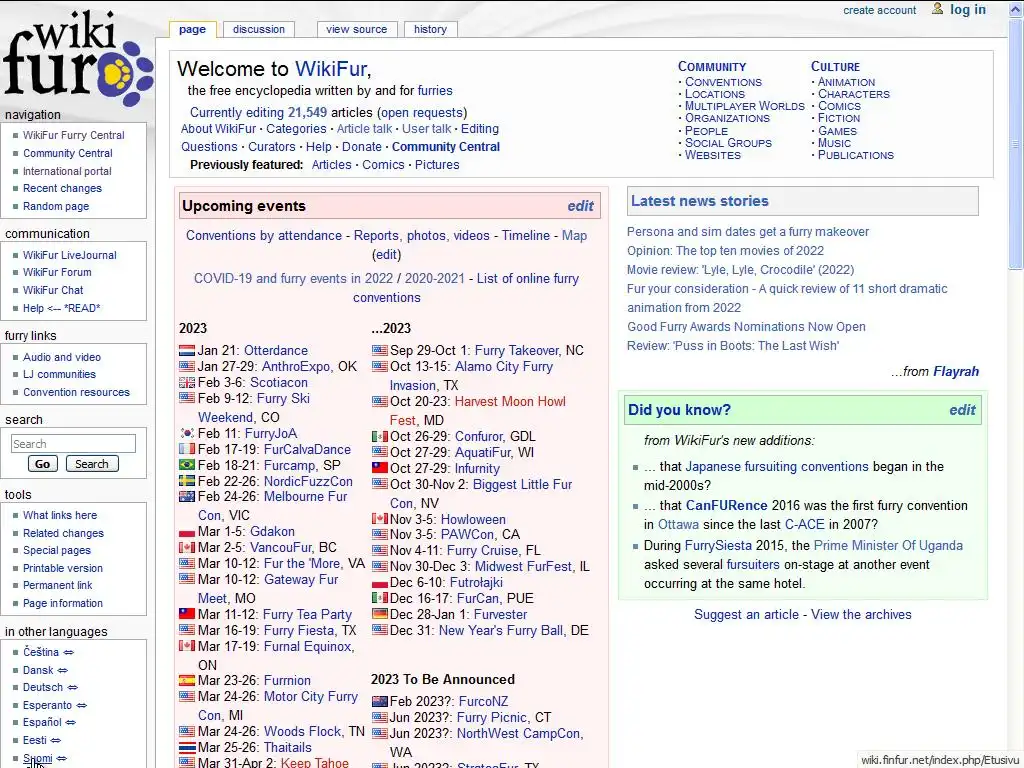Viewport: 1024px width, 768px height.
Task: Open the CanFURence link
Action: coord(726,505)
